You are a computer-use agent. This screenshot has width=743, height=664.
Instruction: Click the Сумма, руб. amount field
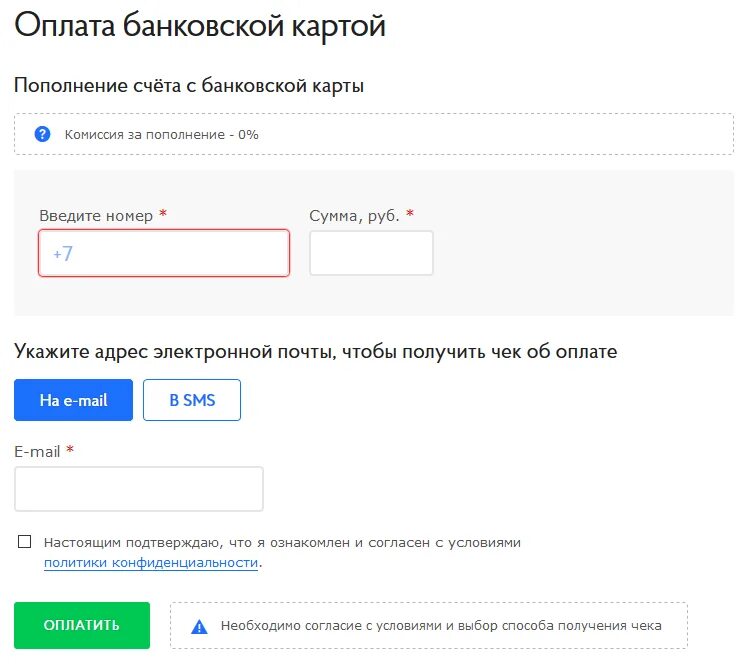[x=371, y=253]
